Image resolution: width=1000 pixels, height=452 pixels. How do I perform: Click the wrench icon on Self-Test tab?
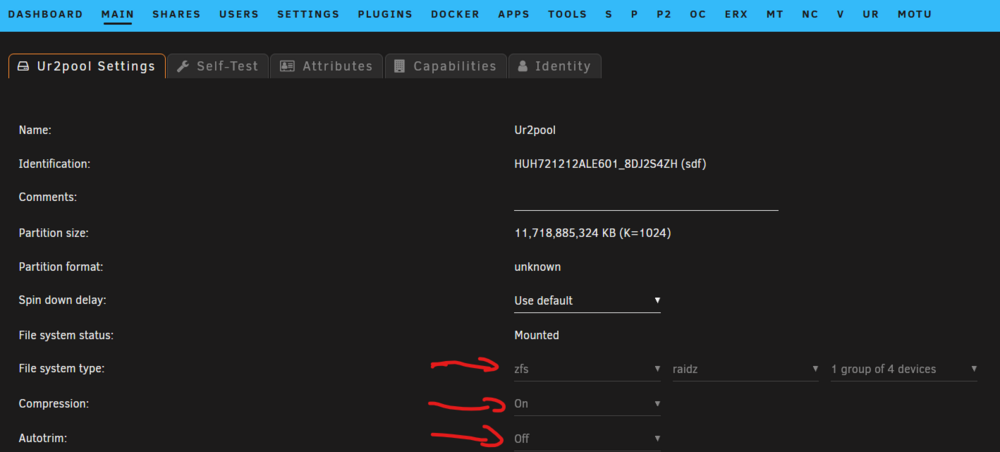[x=183, y=66]
